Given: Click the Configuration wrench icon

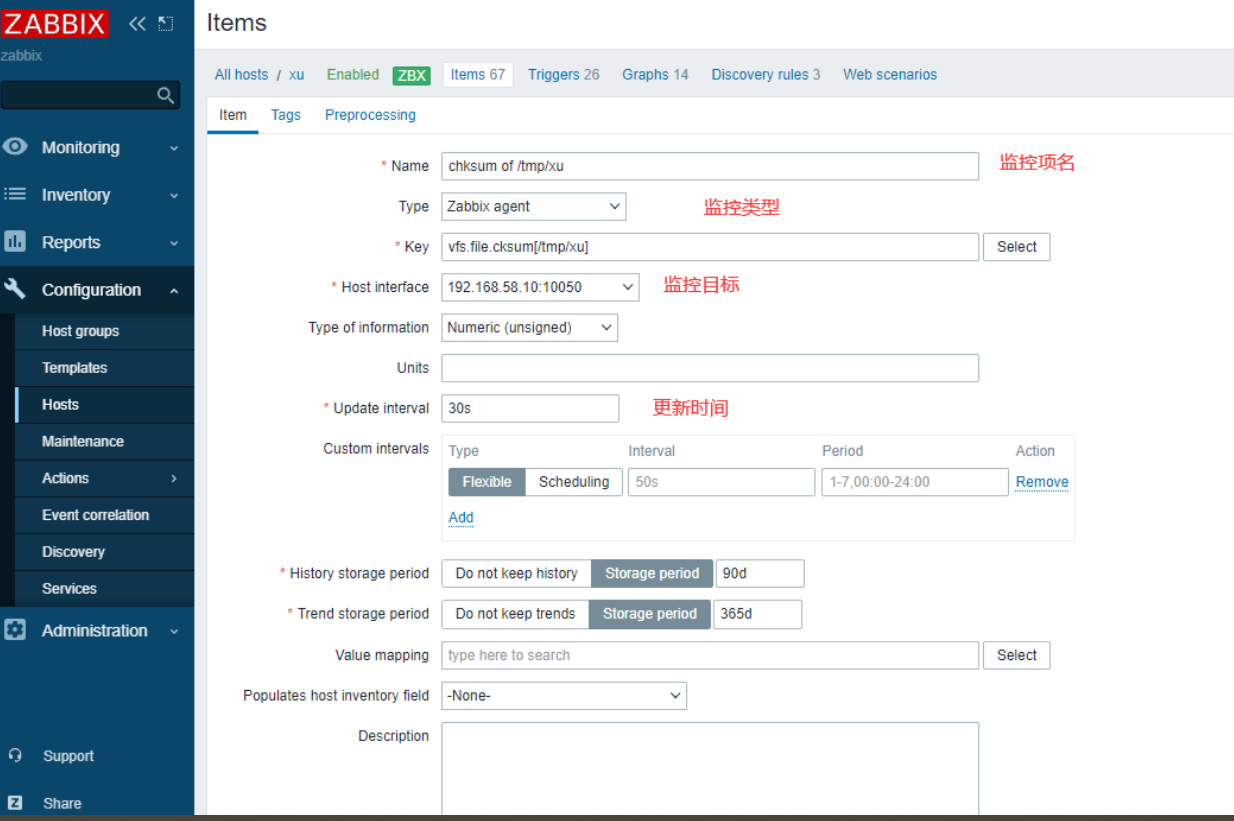Looking at the screenshot, I should pyautogui.click(x=15, y=289).
